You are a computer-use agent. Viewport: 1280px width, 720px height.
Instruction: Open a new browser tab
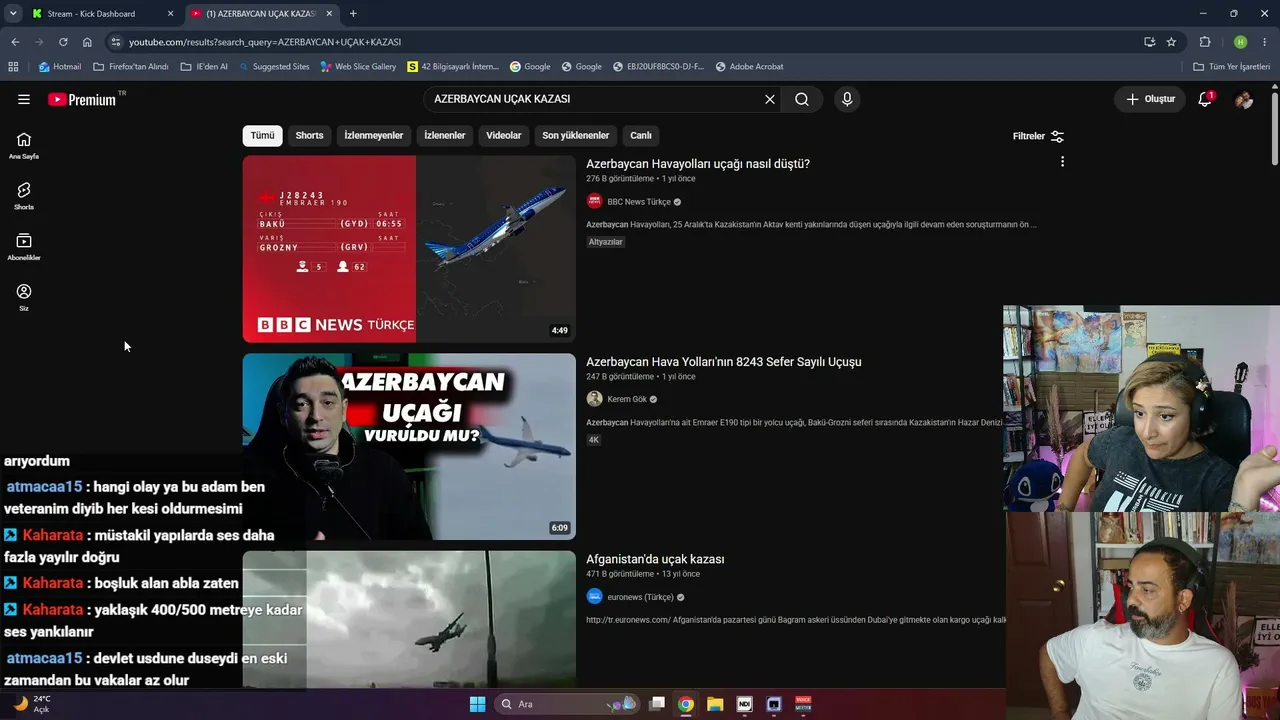click(x=353, y=14)
